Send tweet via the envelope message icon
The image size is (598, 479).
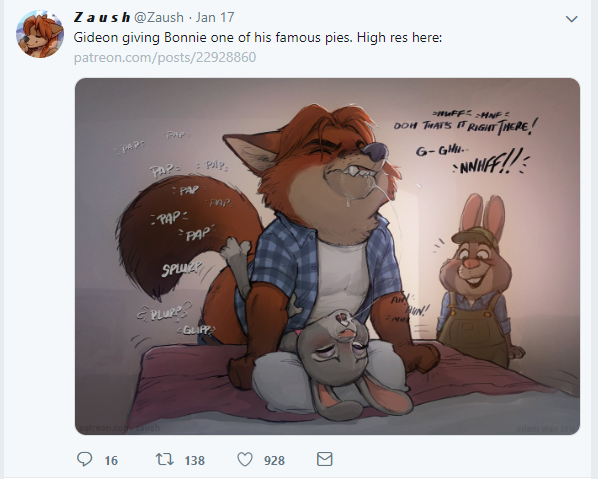click(325, 459)
